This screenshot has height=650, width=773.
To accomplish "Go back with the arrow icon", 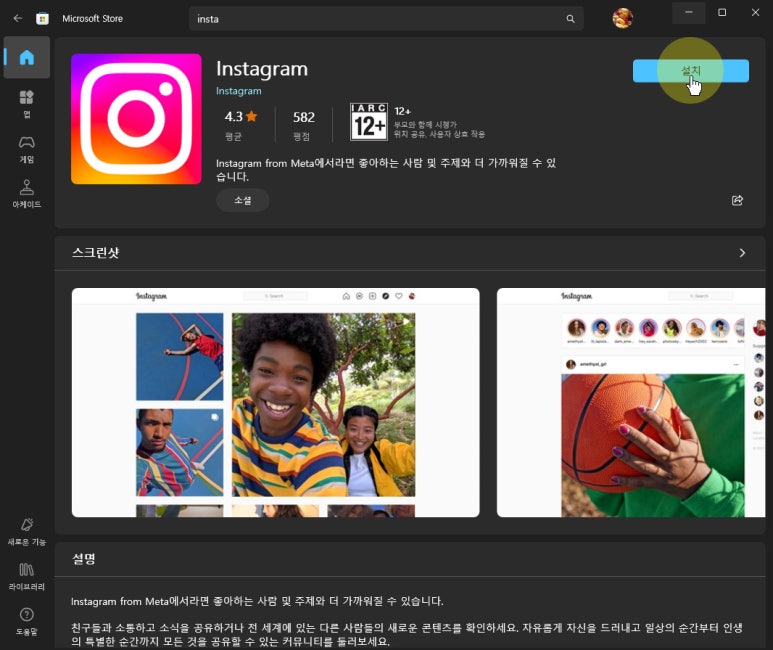I will coord(18,18).
